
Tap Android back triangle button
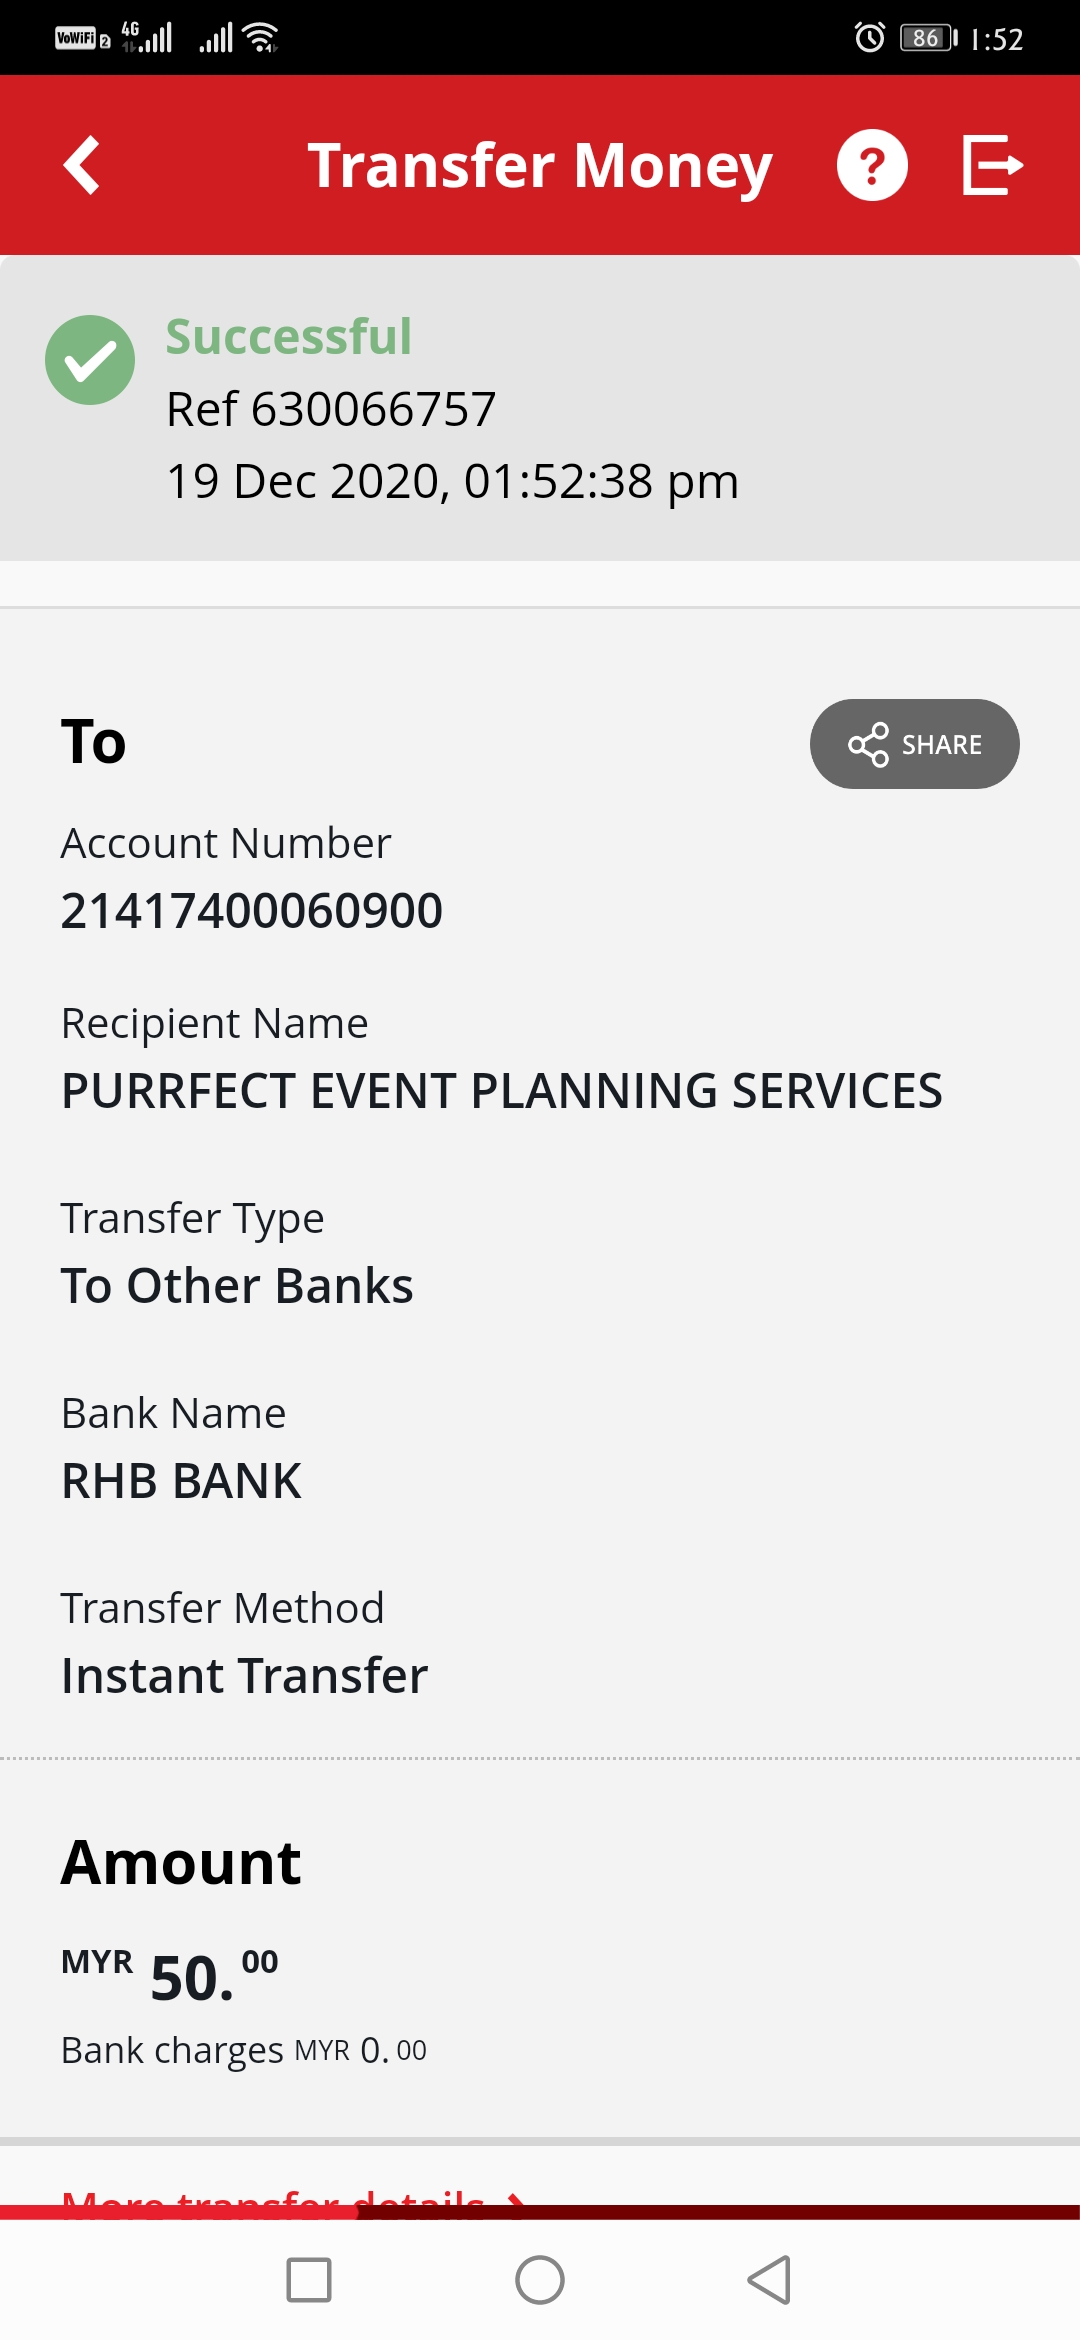[770, 2280]
